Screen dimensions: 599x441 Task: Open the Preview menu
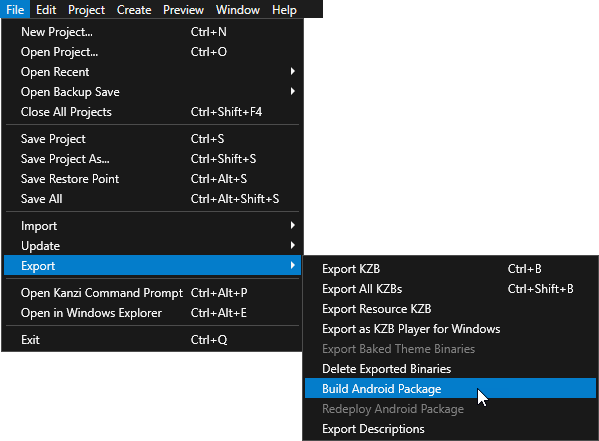(183, 9)
